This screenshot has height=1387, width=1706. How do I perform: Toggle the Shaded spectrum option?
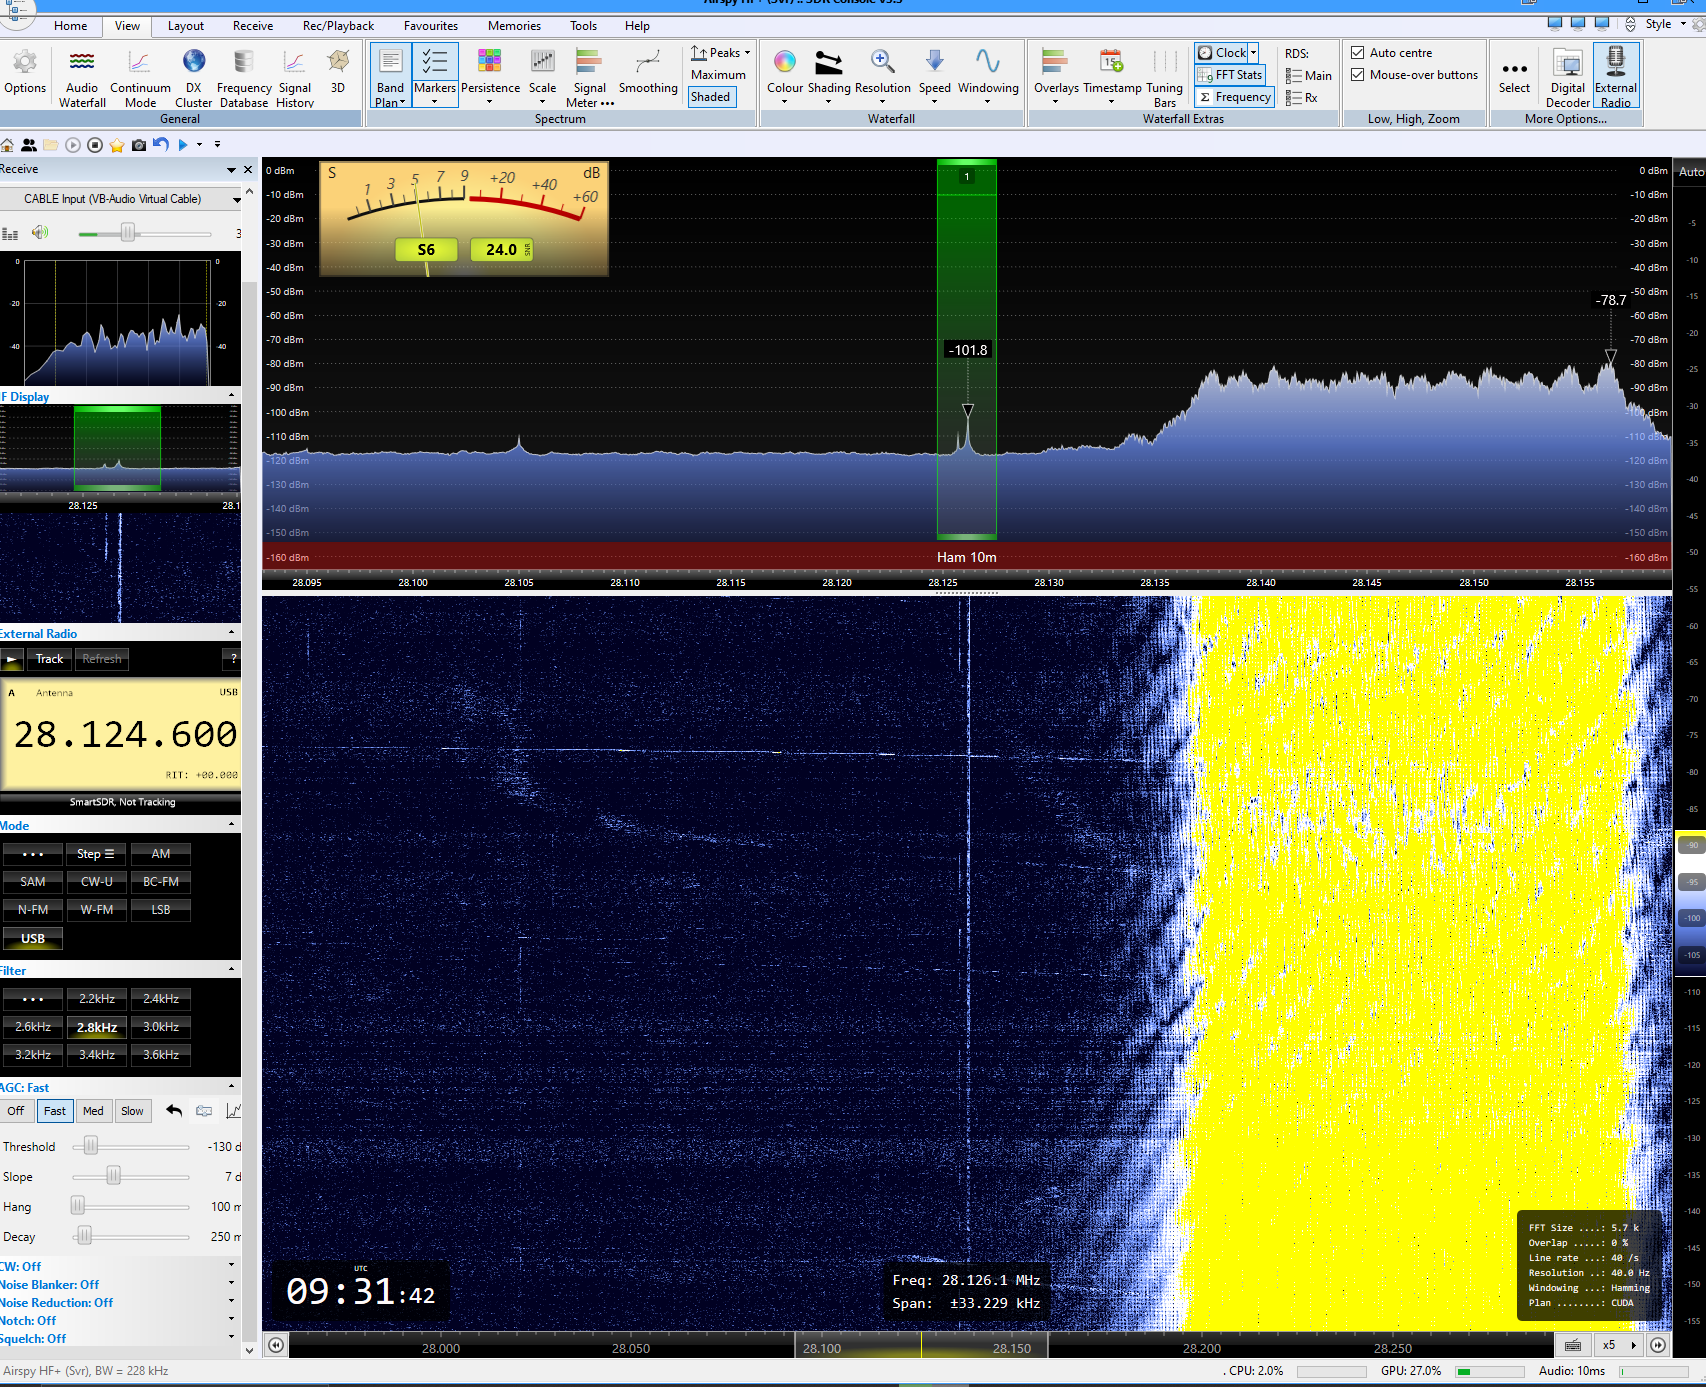[710, 97]
